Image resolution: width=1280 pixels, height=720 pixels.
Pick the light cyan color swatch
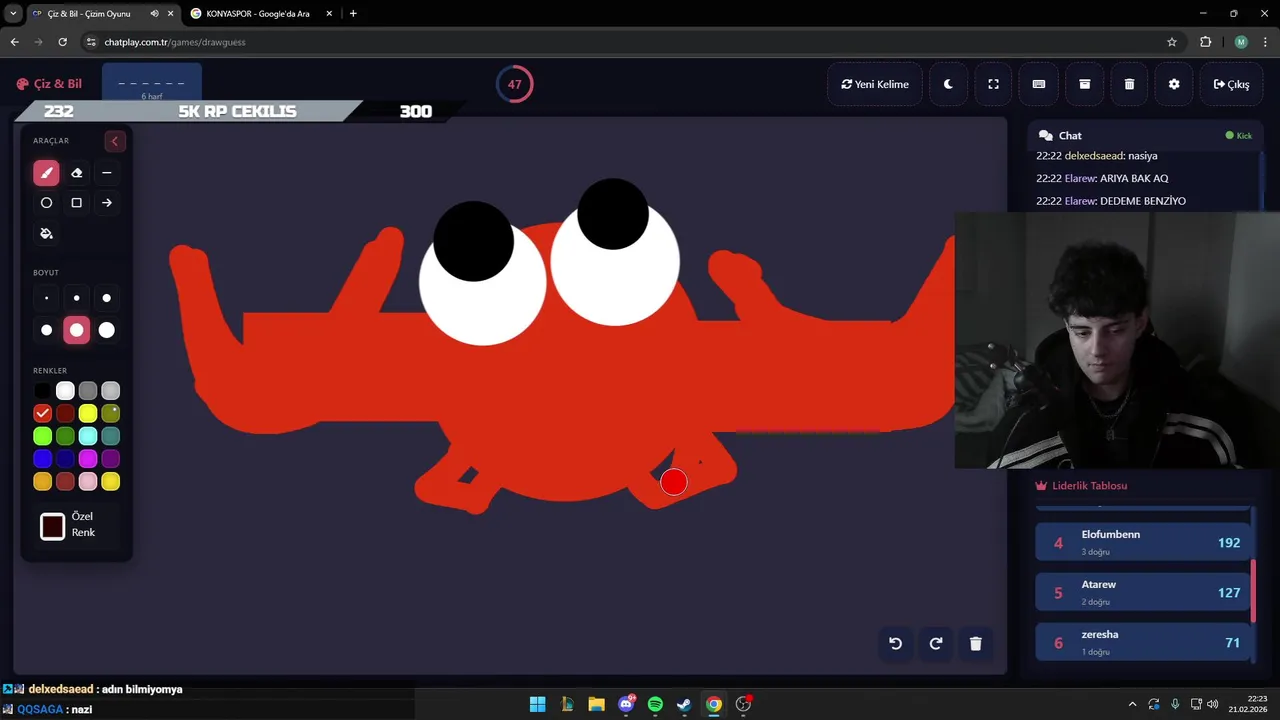tap(88, 436)
